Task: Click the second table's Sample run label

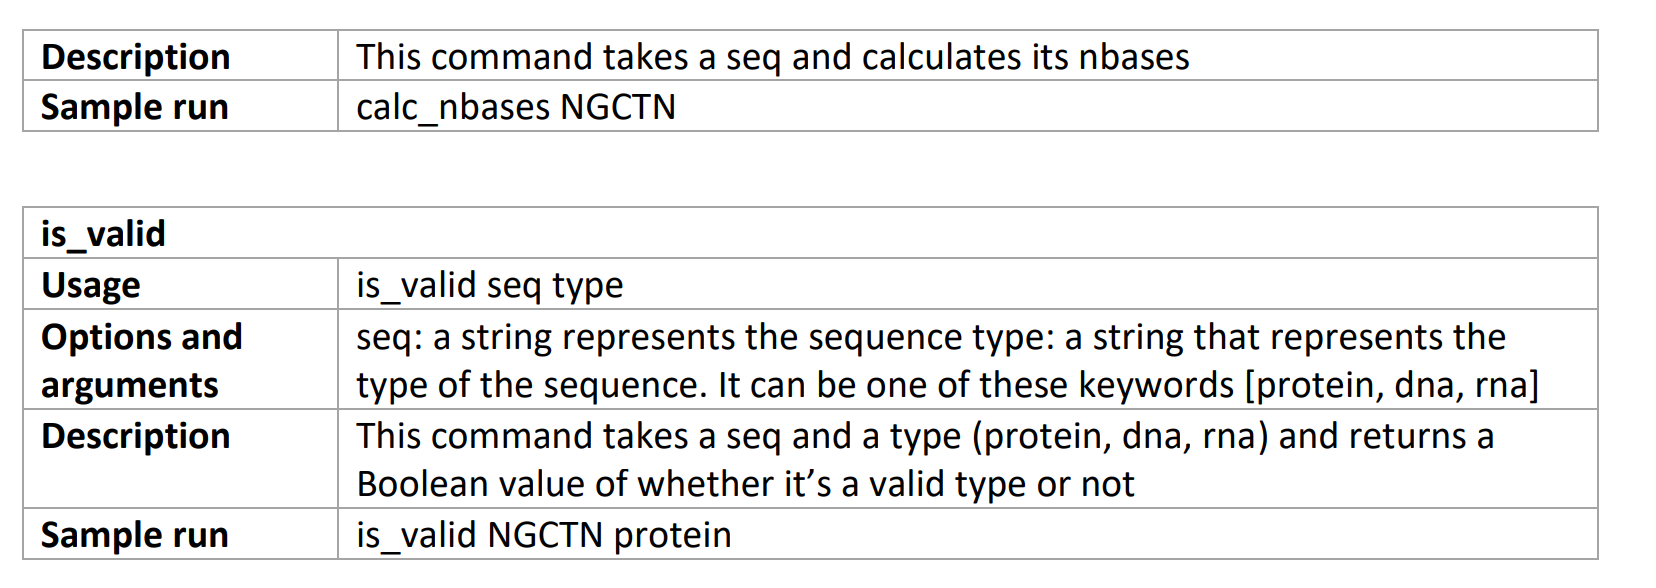Action: 135,535
